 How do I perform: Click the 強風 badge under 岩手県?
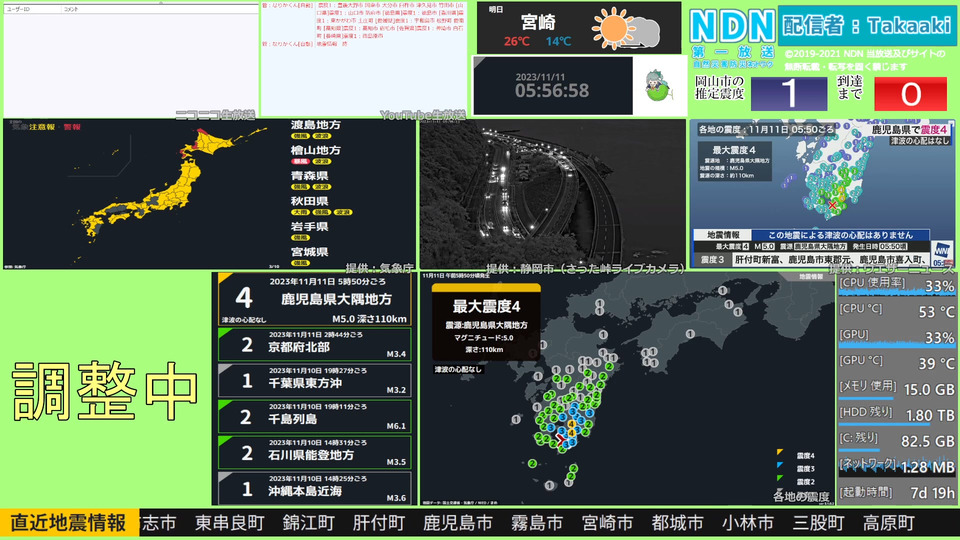(x=300, y=238)
